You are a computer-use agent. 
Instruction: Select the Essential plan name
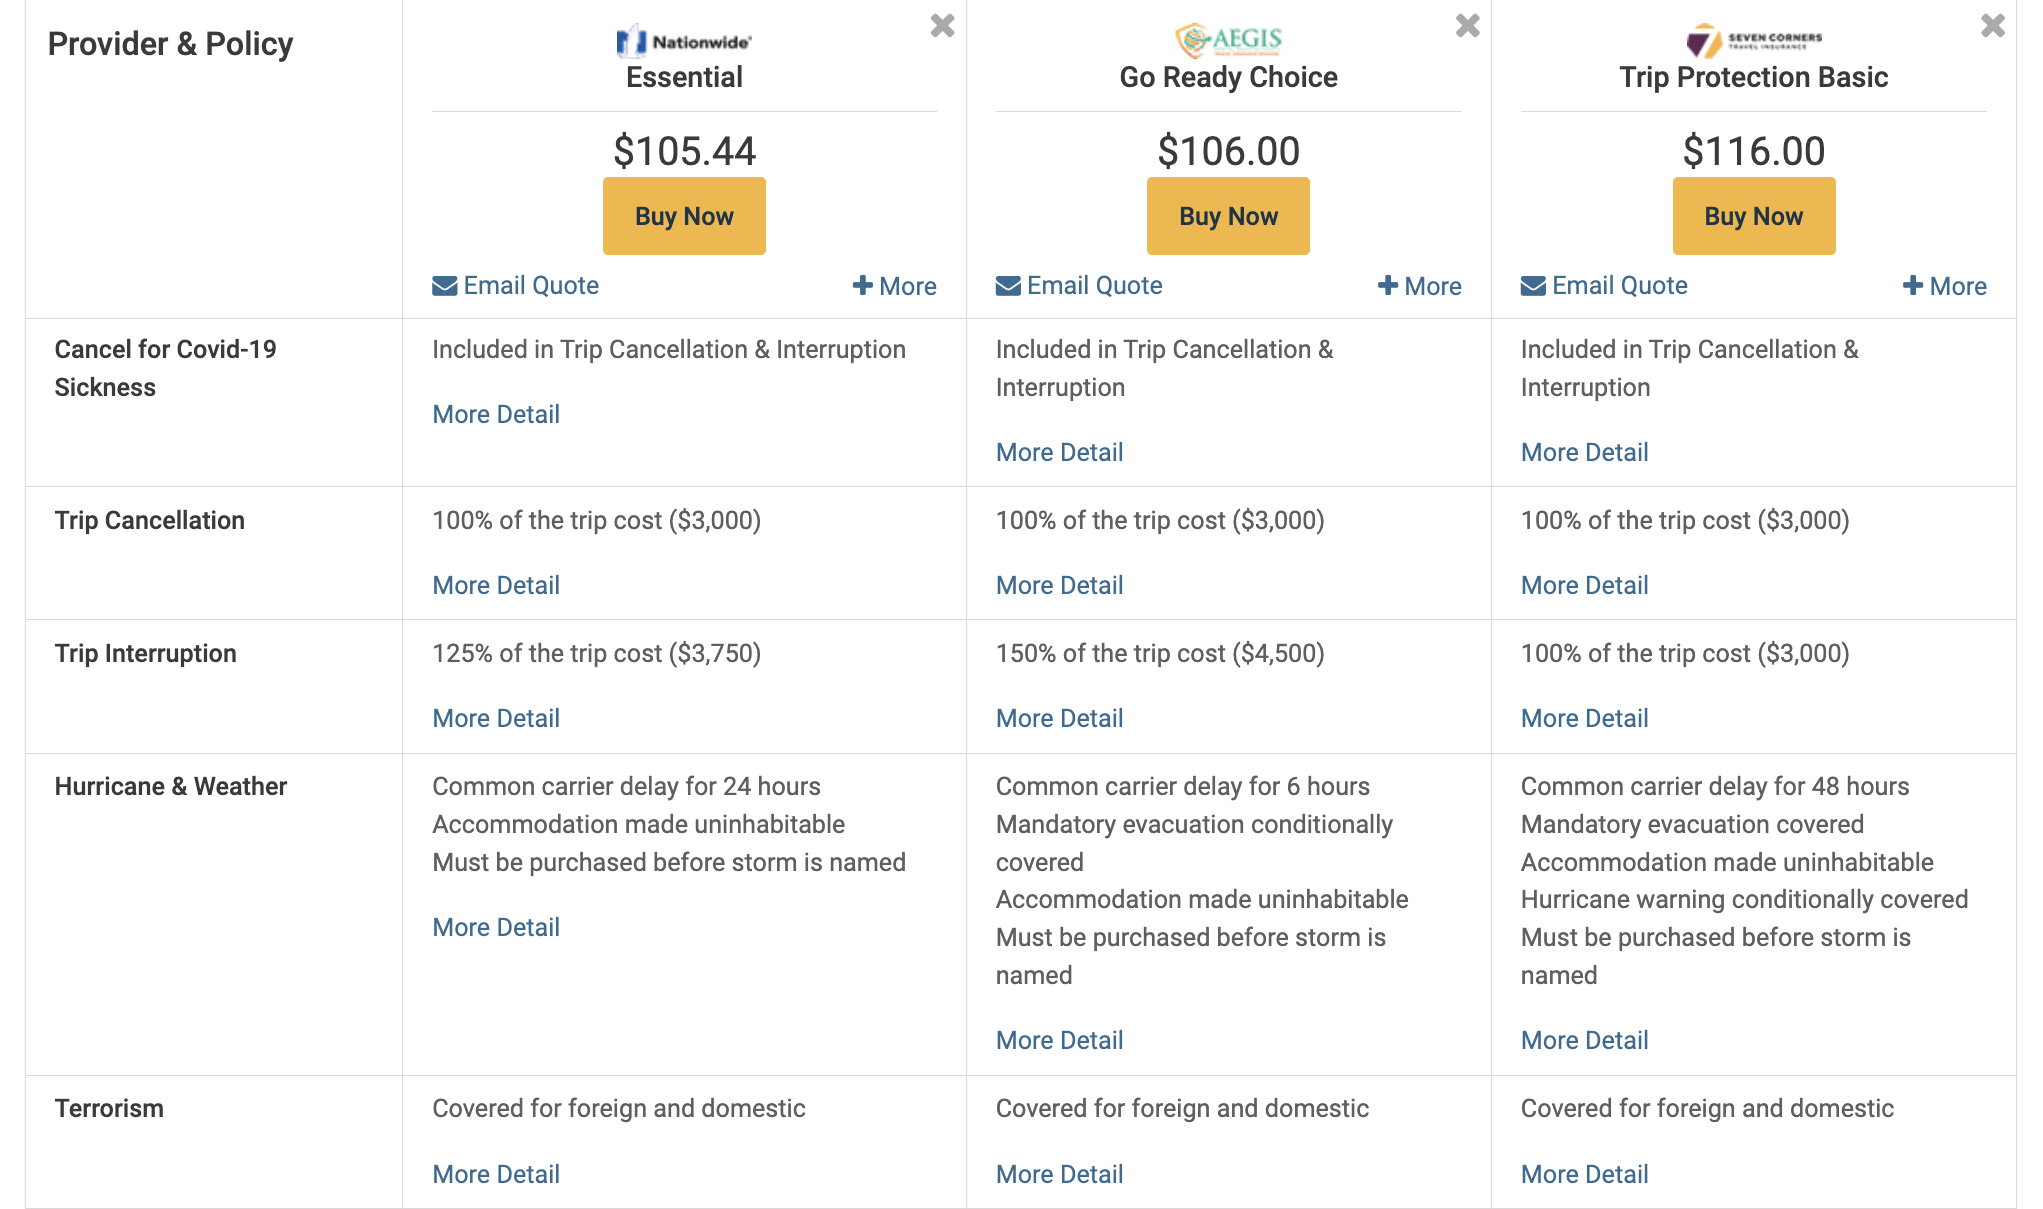684,77
